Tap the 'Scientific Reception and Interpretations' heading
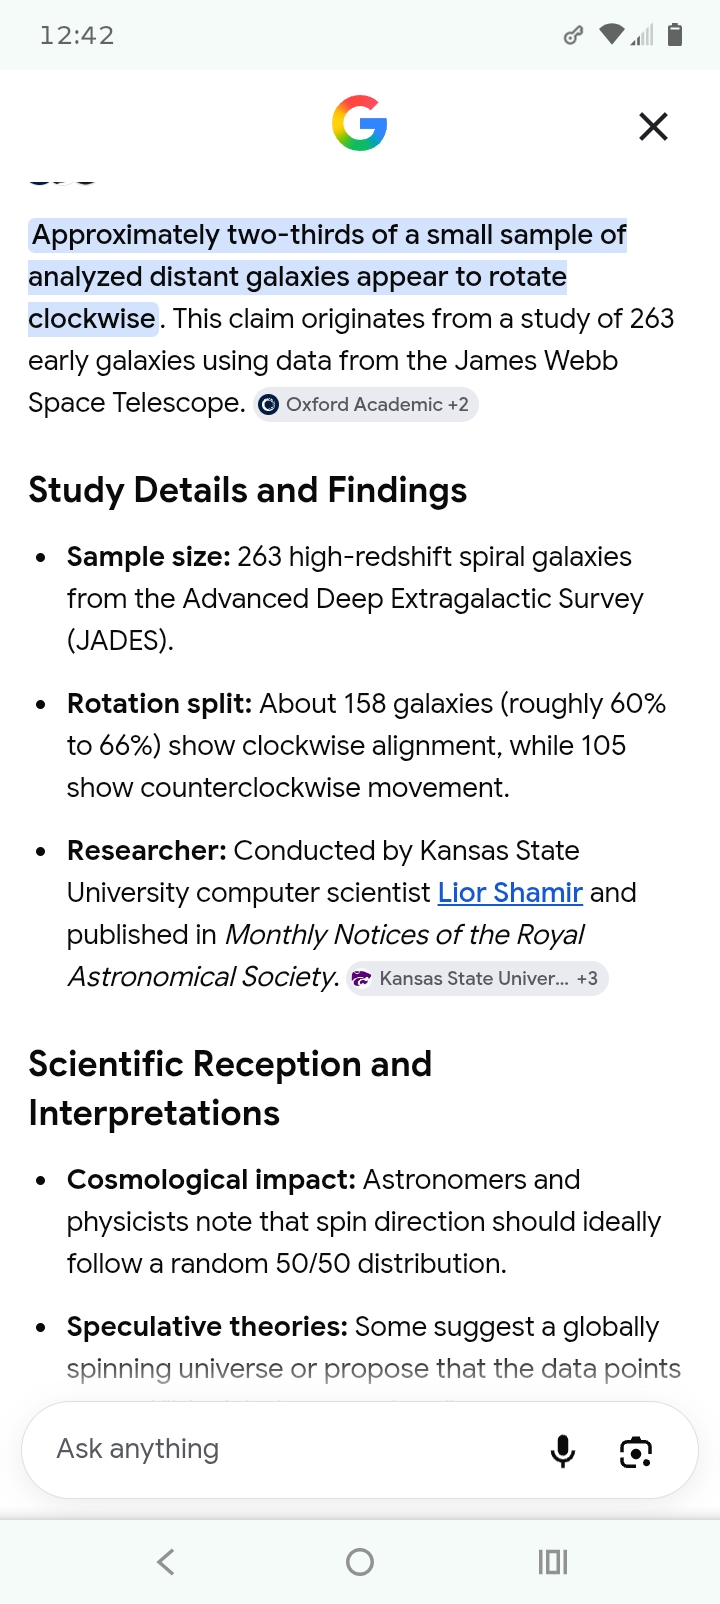The width and height of the screenshot is (720, 1604). coord(230,1088)
